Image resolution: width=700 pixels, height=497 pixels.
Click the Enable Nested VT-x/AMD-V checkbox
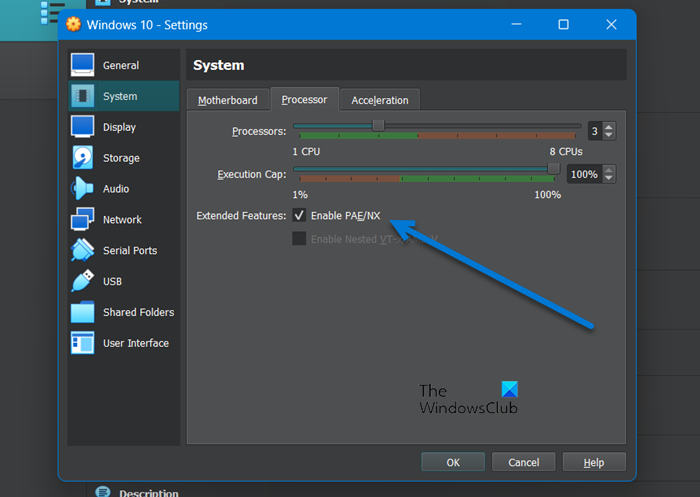point(299,238)
